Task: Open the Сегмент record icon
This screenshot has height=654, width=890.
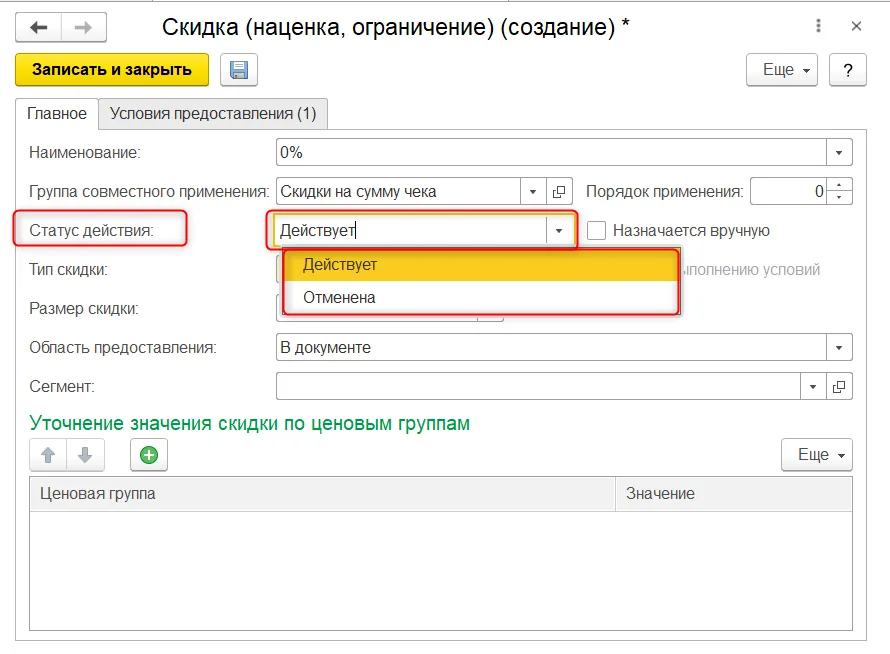Action: pos(839,387)
